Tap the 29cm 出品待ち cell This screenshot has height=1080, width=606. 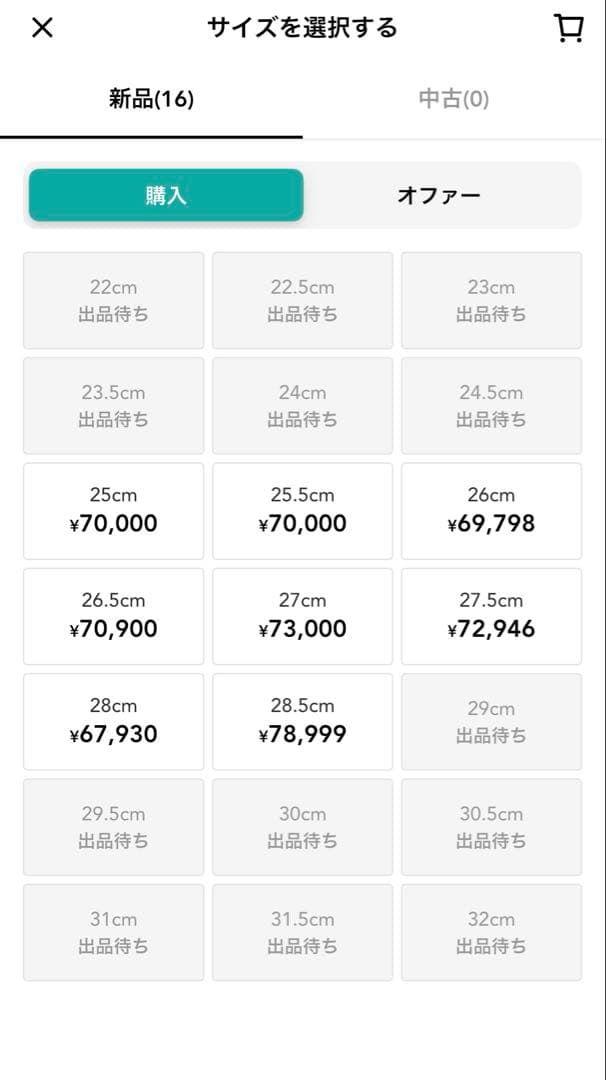pyautogui.click(x=491, y=720)
